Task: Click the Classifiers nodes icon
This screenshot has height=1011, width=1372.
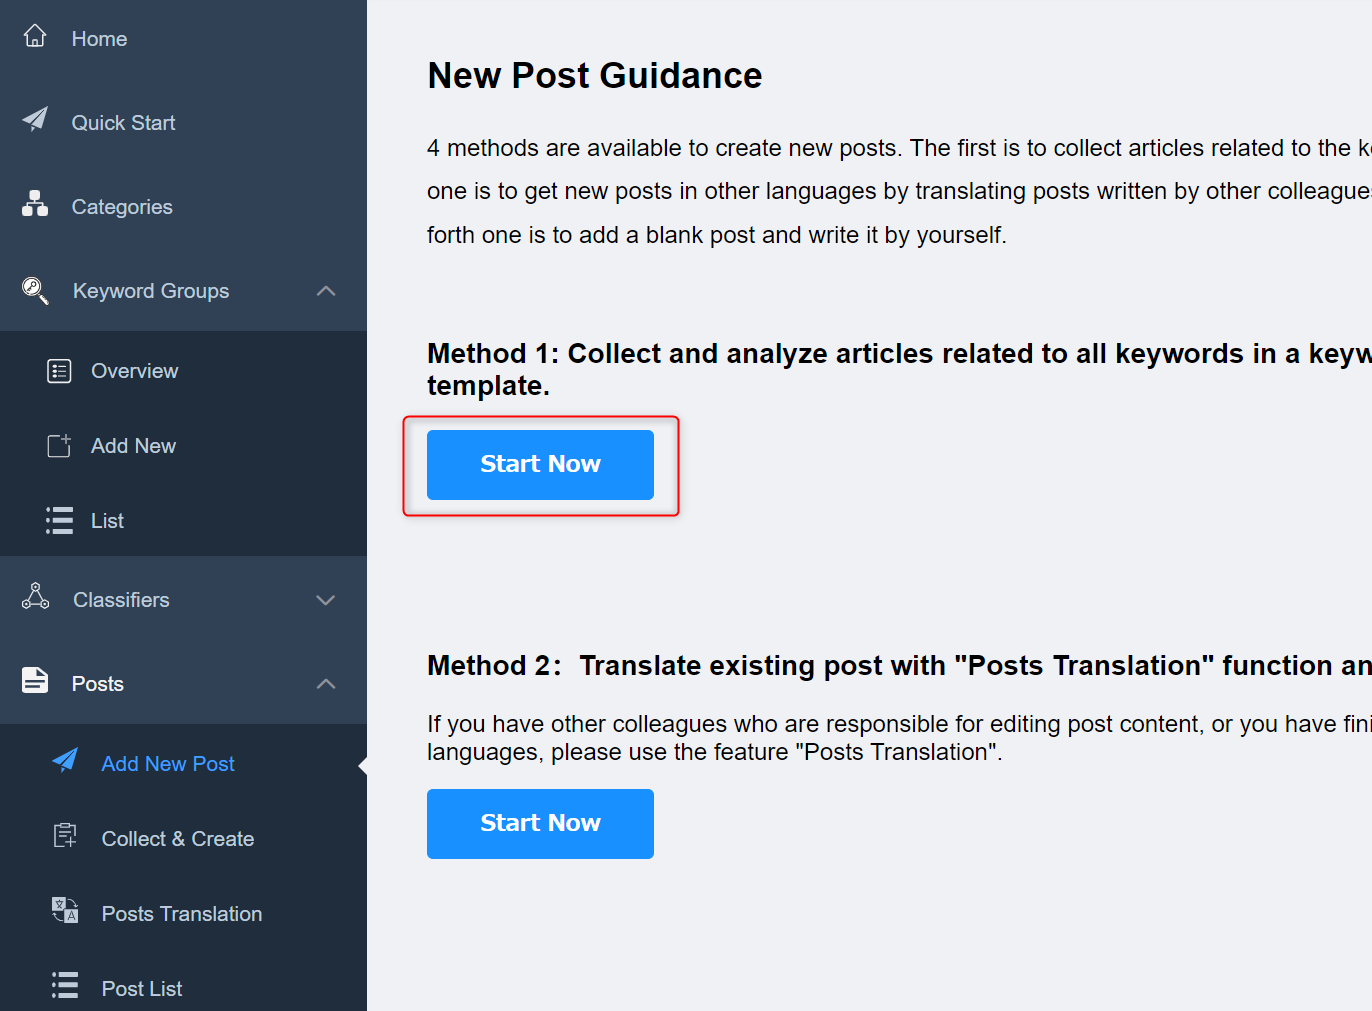Action: click(35, 597)
